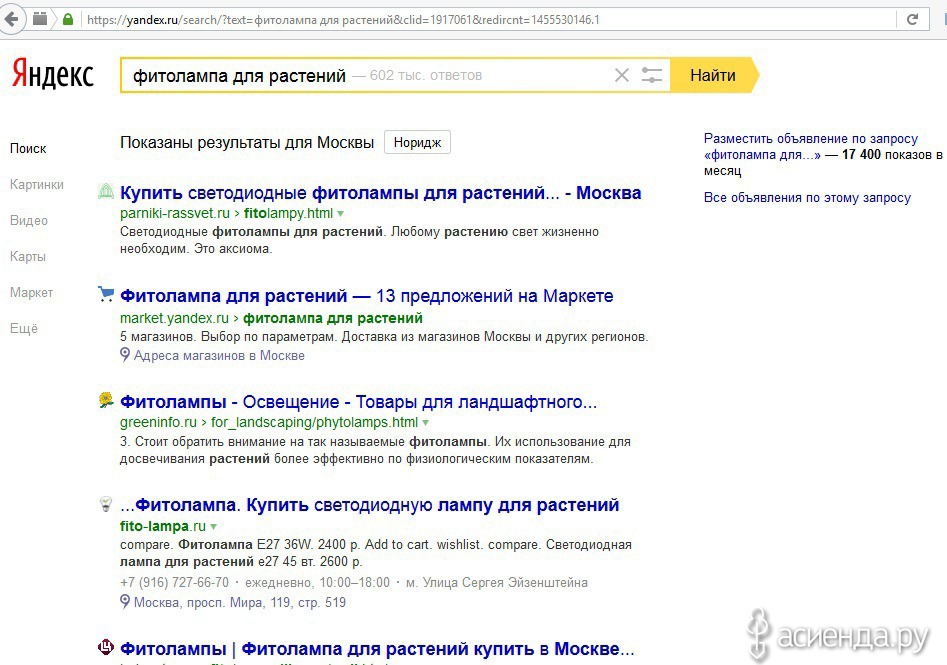Click the Yandex logo

point(53,75)
